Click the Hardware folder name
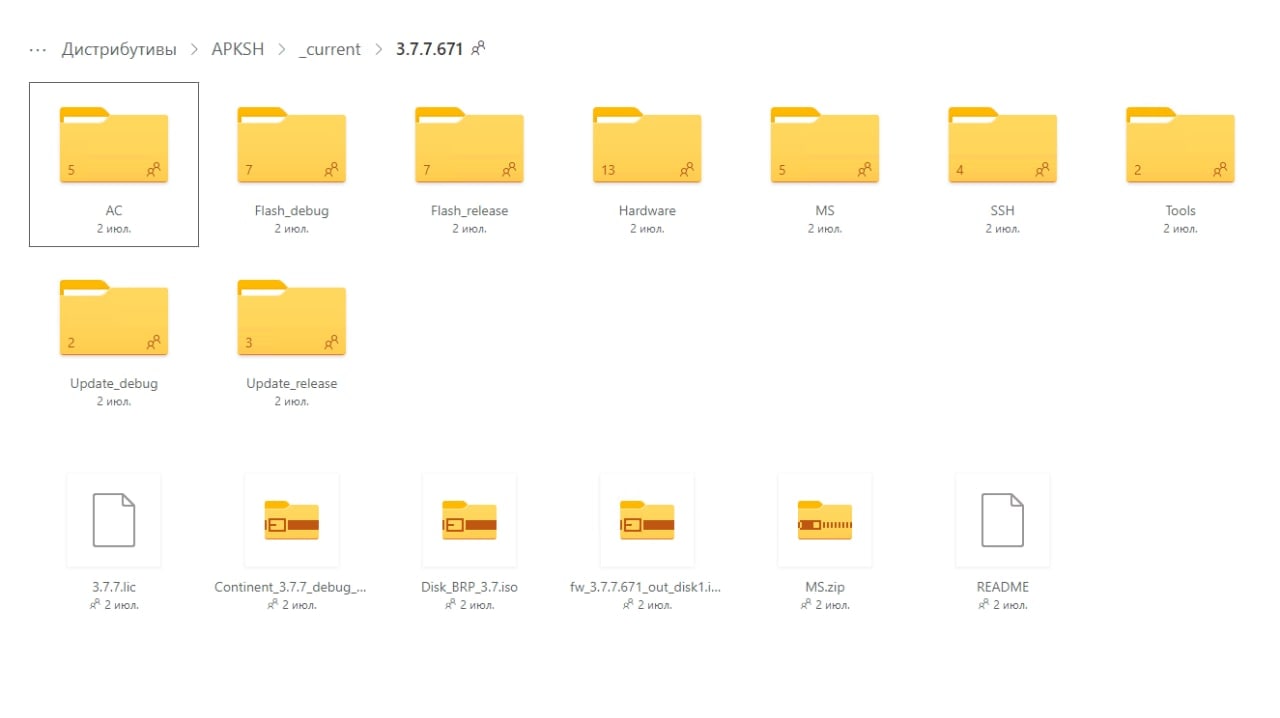This screenshot has height=718, width=1280. coord(647,211)
